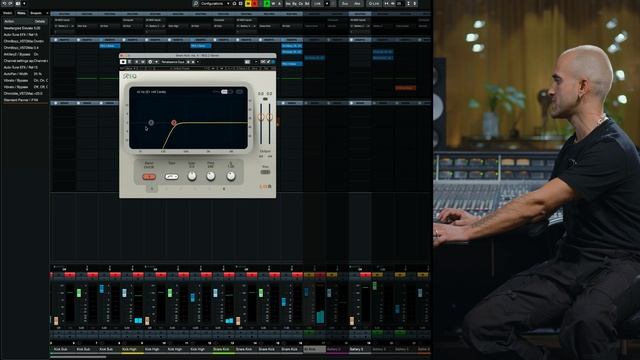Click the green listen button in top toolbar

[x=267, y=3]
